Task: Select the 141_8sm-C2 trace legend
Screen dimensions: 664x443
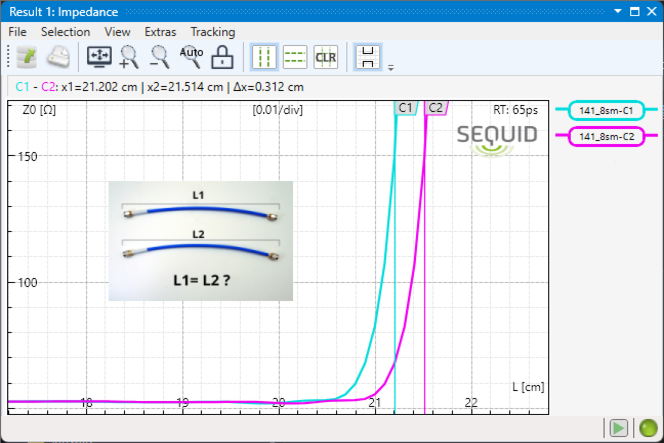Action: [607, 136]
